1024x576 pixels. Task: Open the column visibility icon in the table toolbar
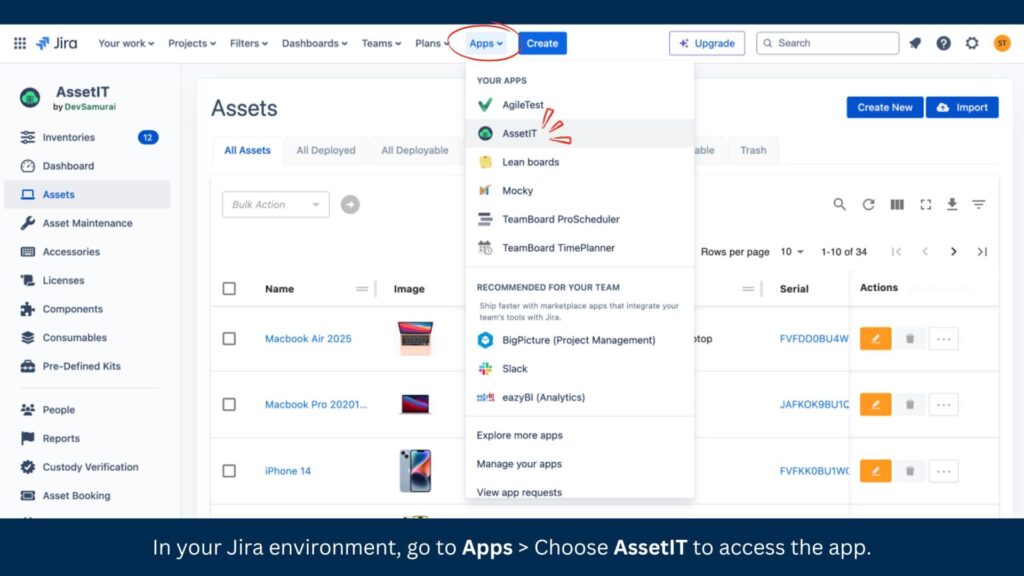[x=897, y=204]
